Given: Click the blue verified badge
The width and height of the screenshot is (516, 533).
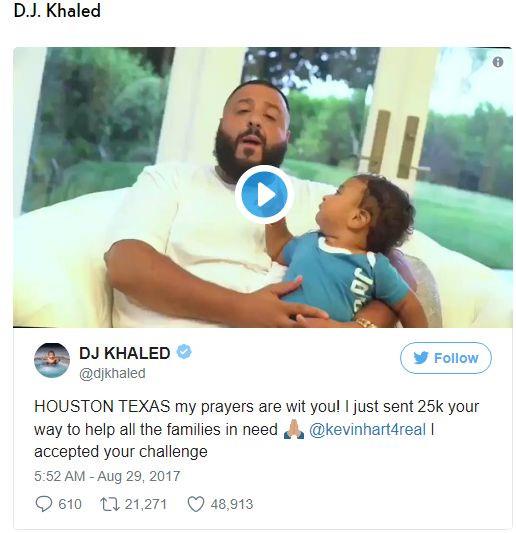Looking at the screenshot, I should point(184,351).
